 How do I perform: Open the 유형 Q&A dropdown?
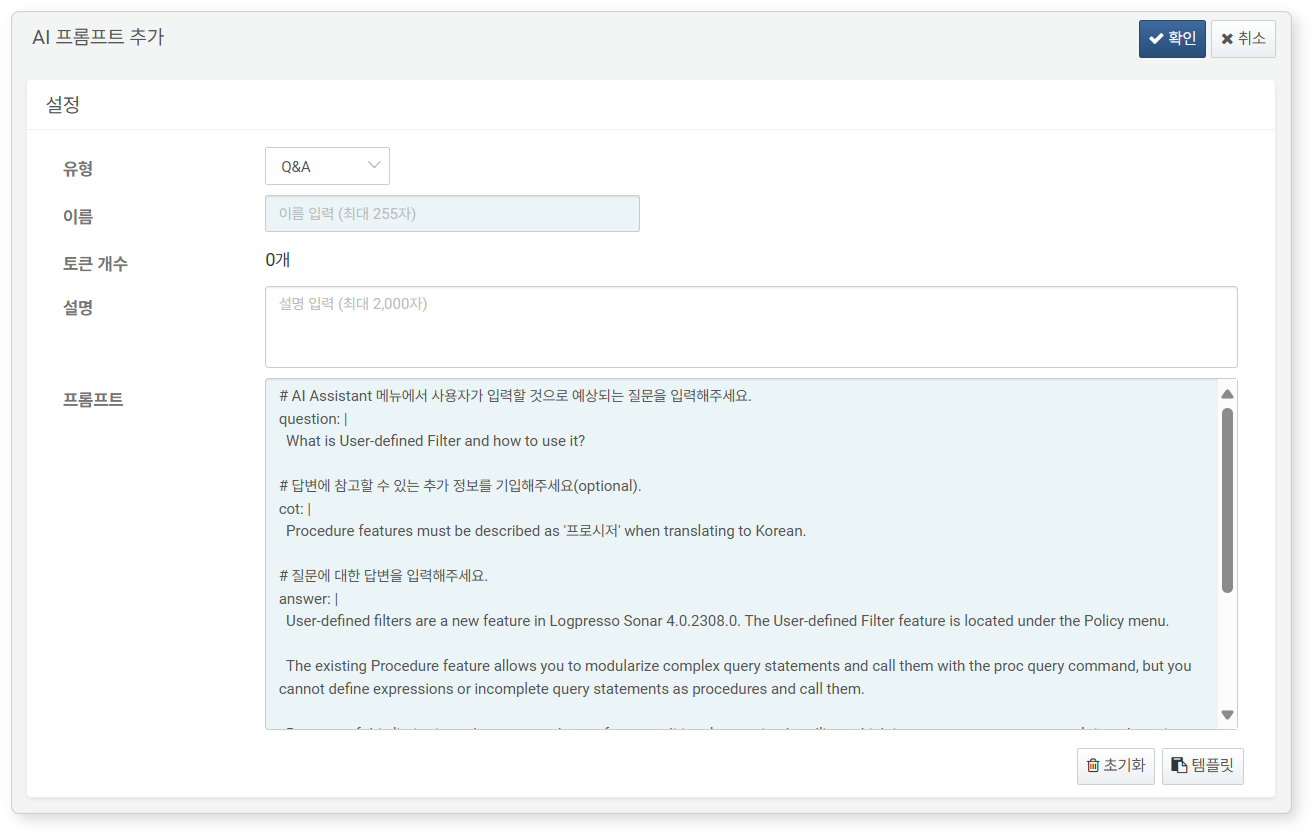point(327,166)
